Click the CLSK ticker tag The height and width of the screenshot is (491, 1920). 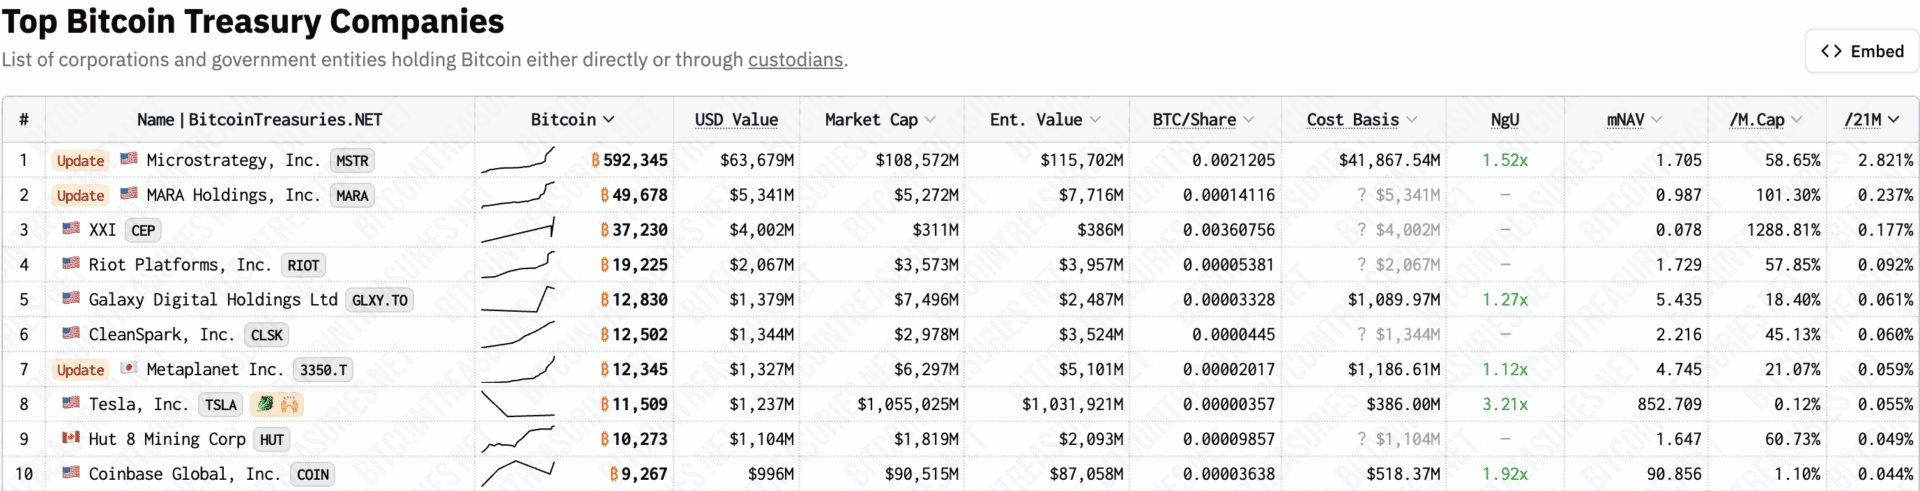click(x=267, y=336)
